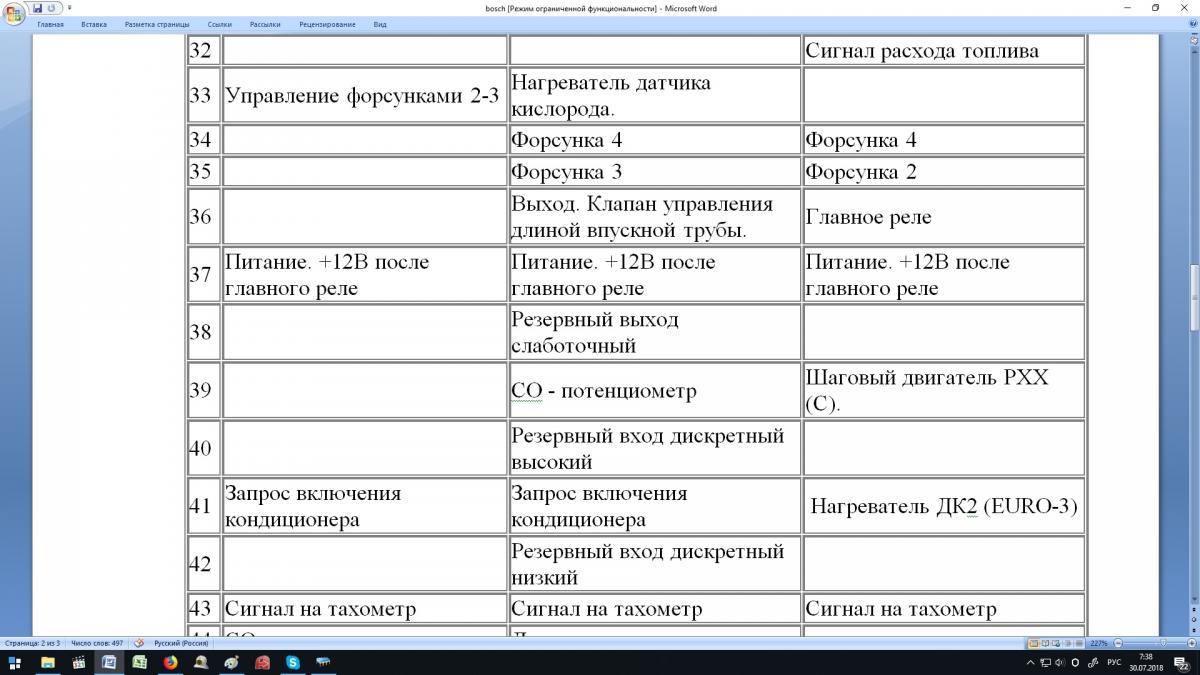Open the Вставка ribbon tab

point(94,24)
